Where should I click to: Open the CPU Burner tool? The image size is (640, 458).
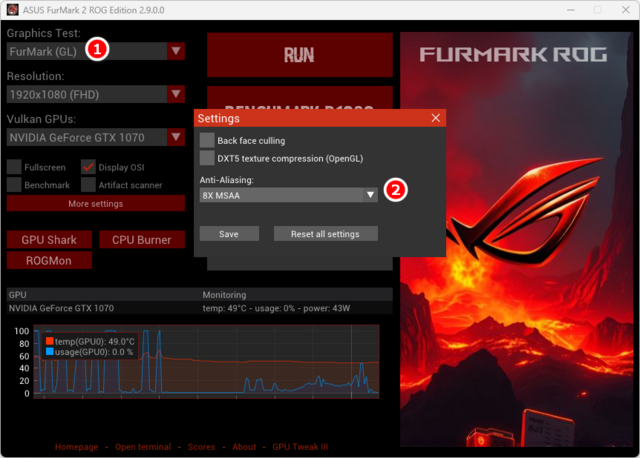coord(141,240)
